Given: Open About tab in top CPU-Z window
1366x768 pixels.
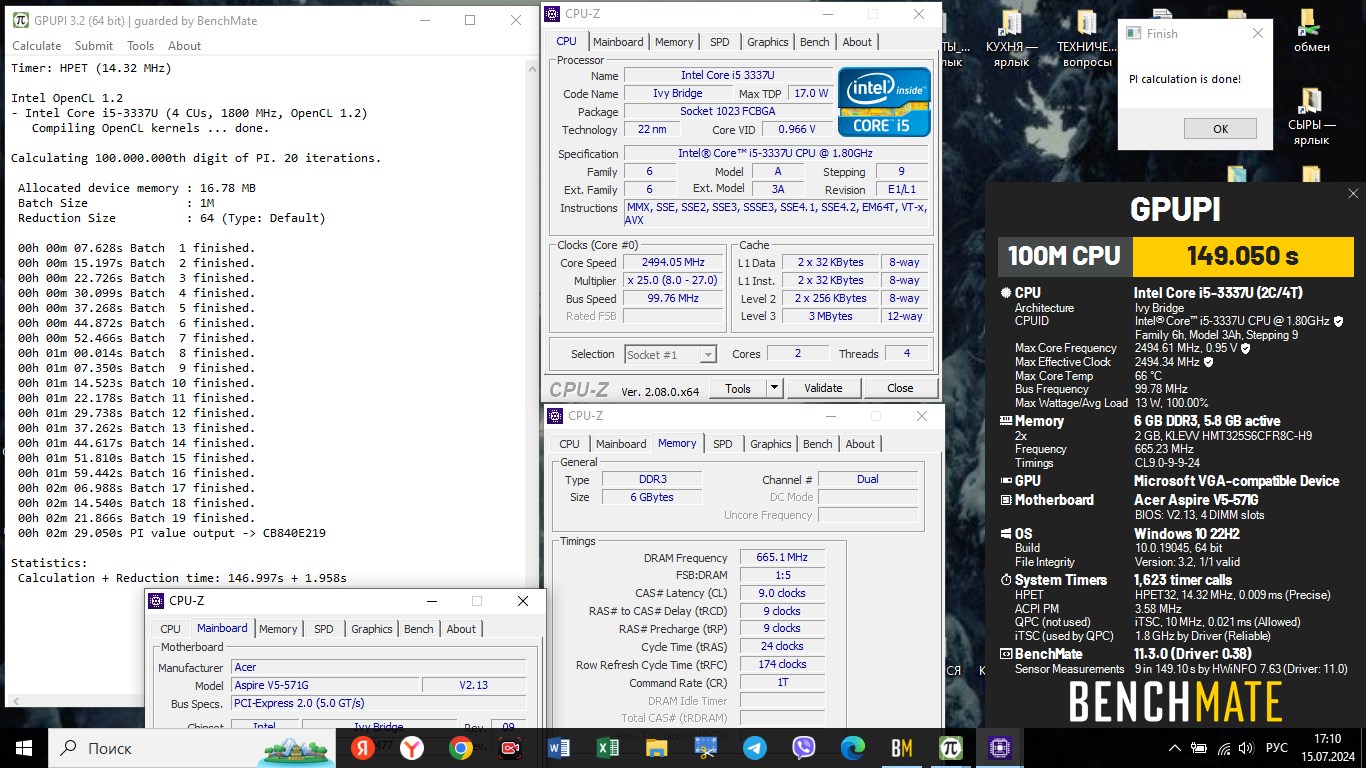Looking at the screenshot, I should tap(857, 42).
